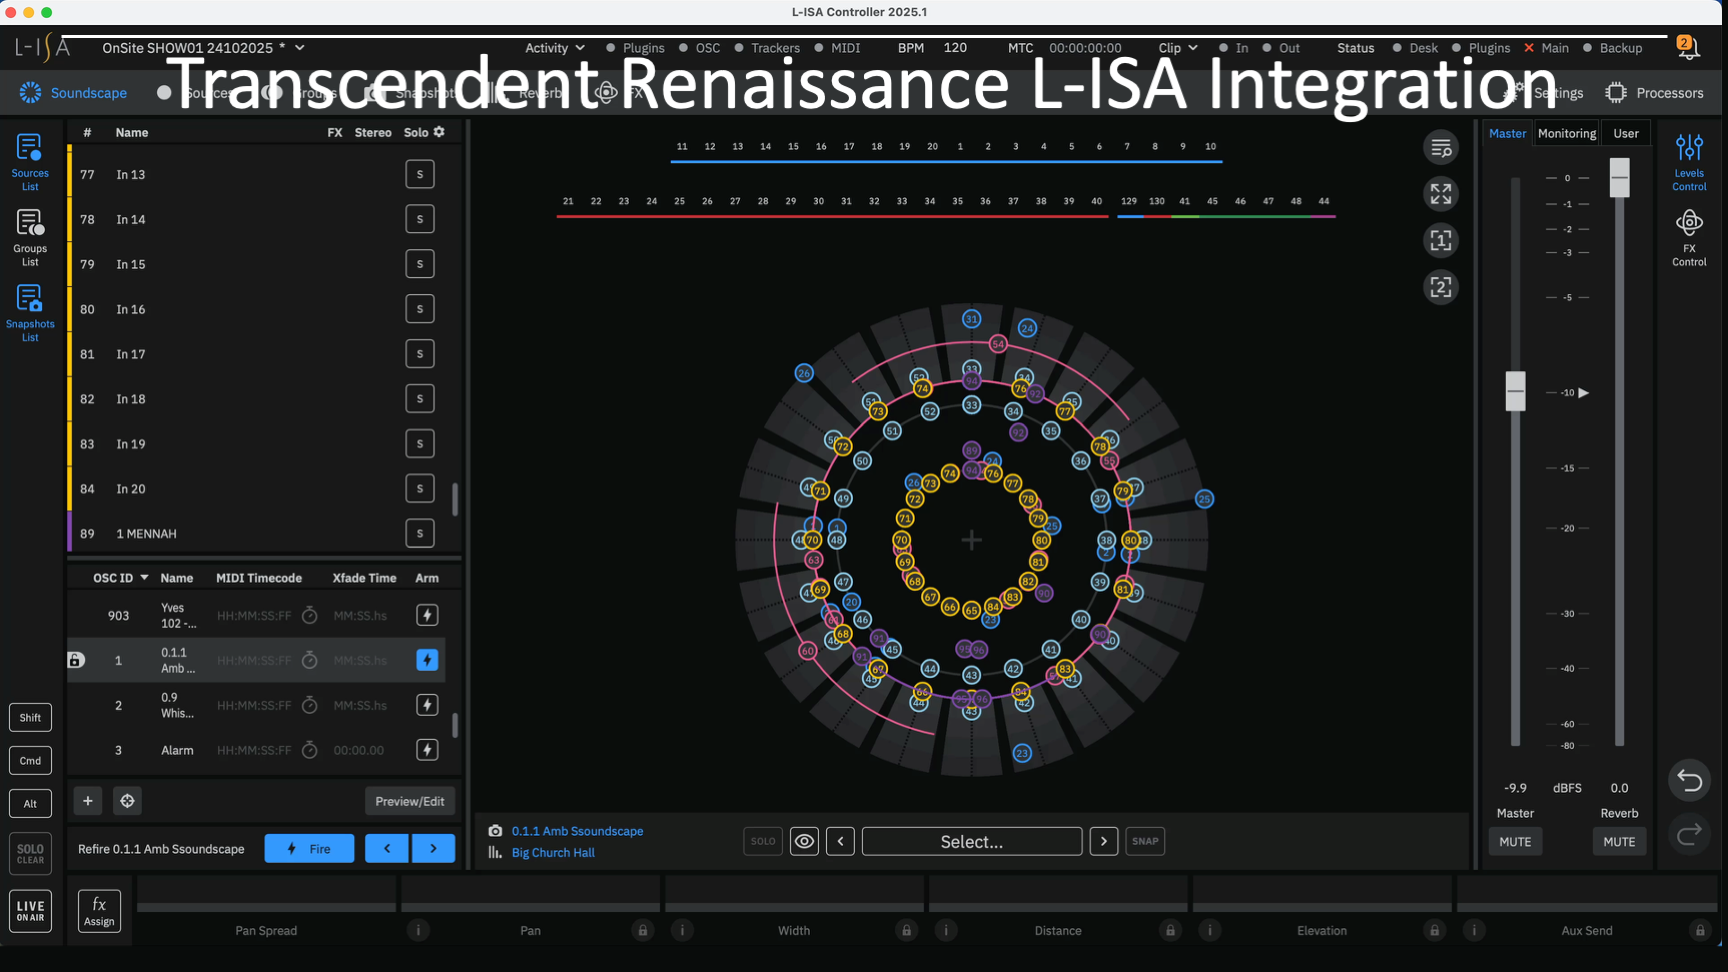Image resolution: width=1728 pixels, height=972 pixels.
Task: Open the fx Assign button
Action: tap(99, 911)
